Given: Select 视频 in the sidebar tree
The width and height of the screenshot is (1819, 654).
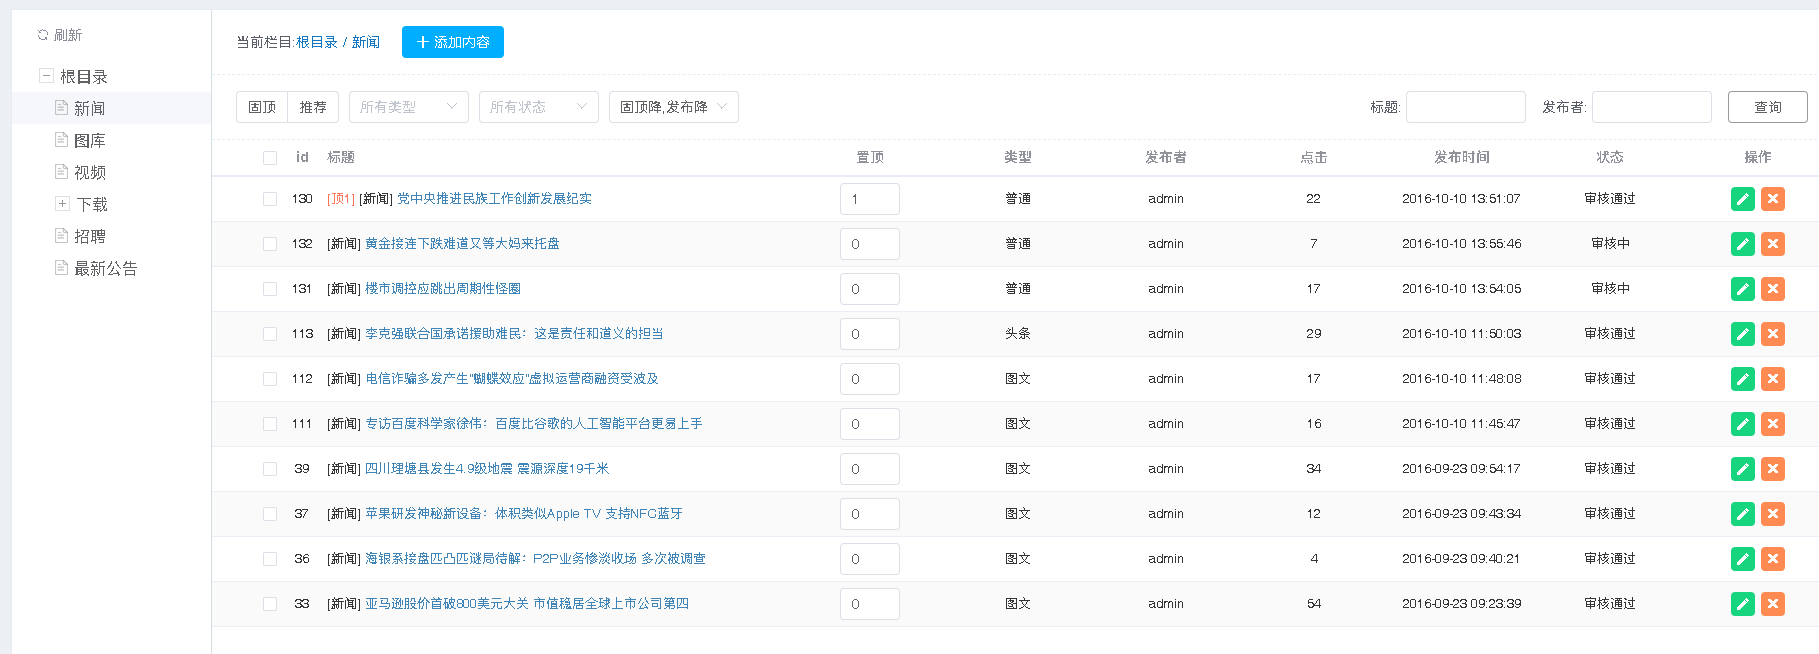Looking at the screenshot, I should (89, 173).
